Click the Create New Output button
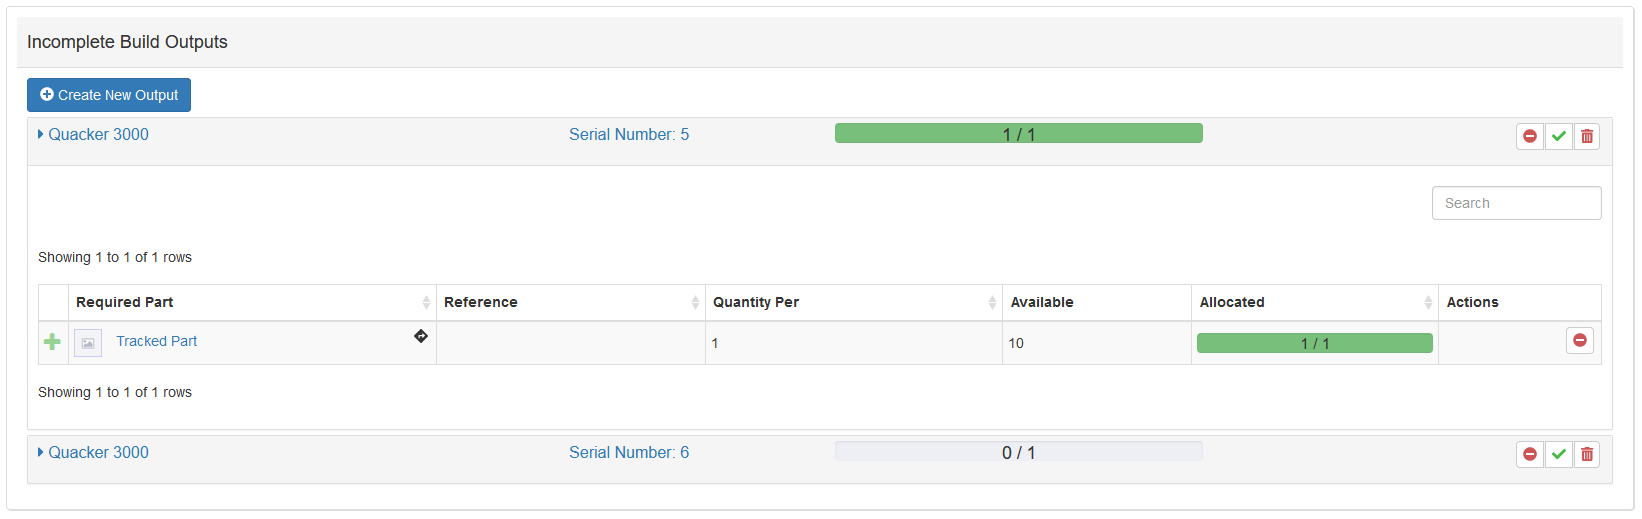 click(109, 95)
